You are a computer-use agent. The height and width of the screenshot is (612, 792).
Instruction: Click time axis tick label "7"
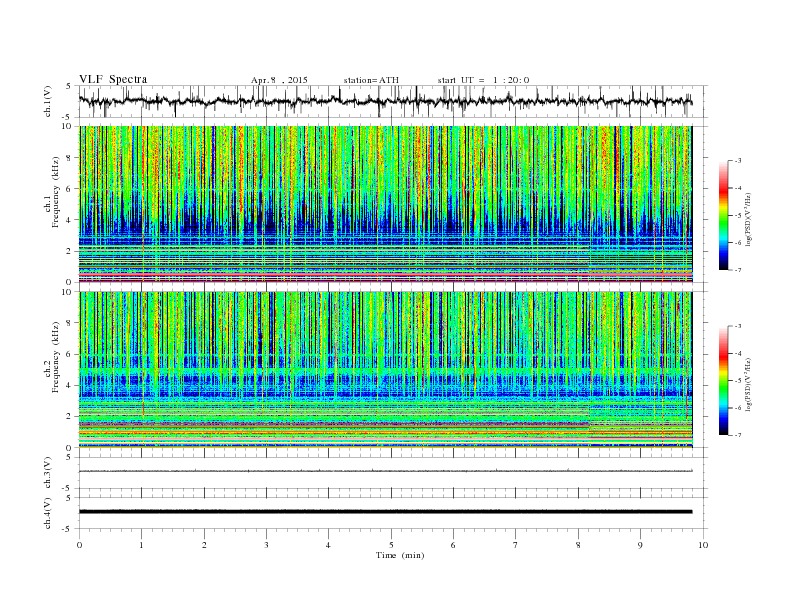pos(516,545)
